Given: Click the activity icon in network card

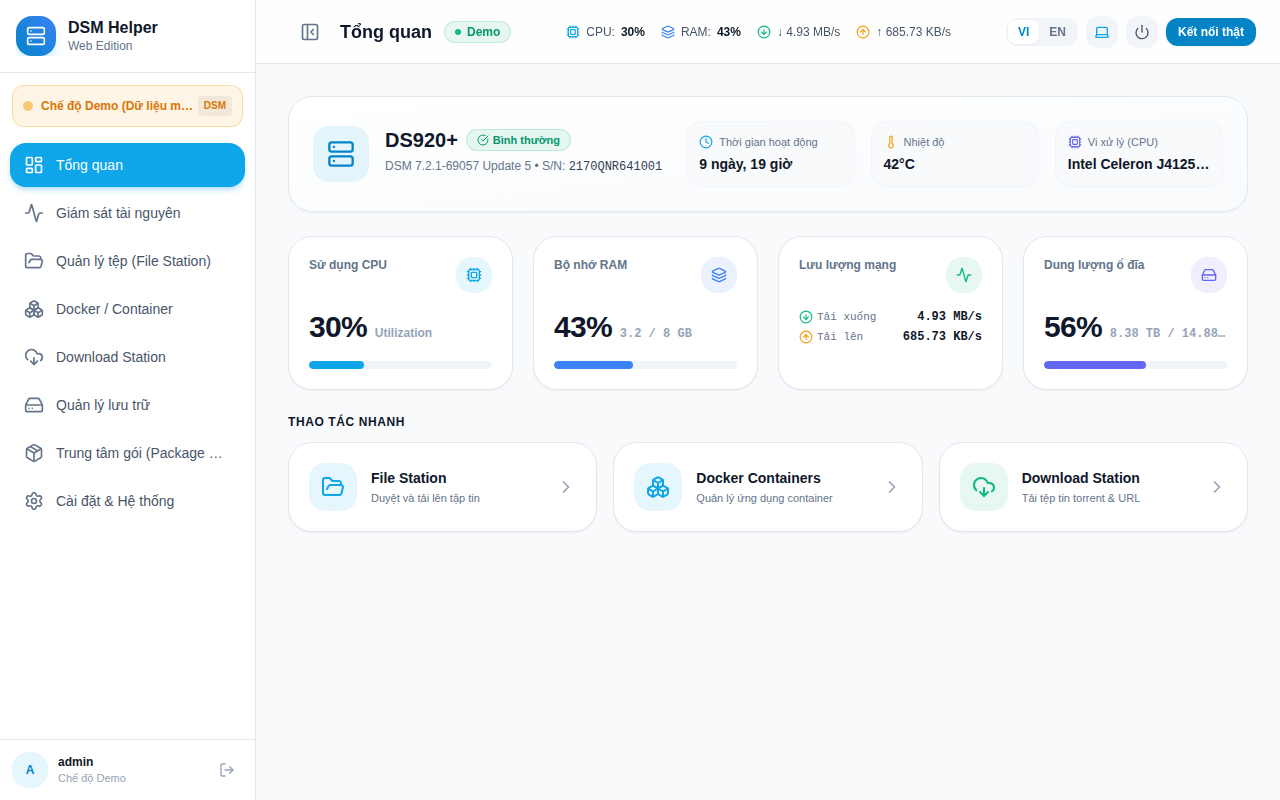Looking at the screenshot, I should (x=964, y=275).
